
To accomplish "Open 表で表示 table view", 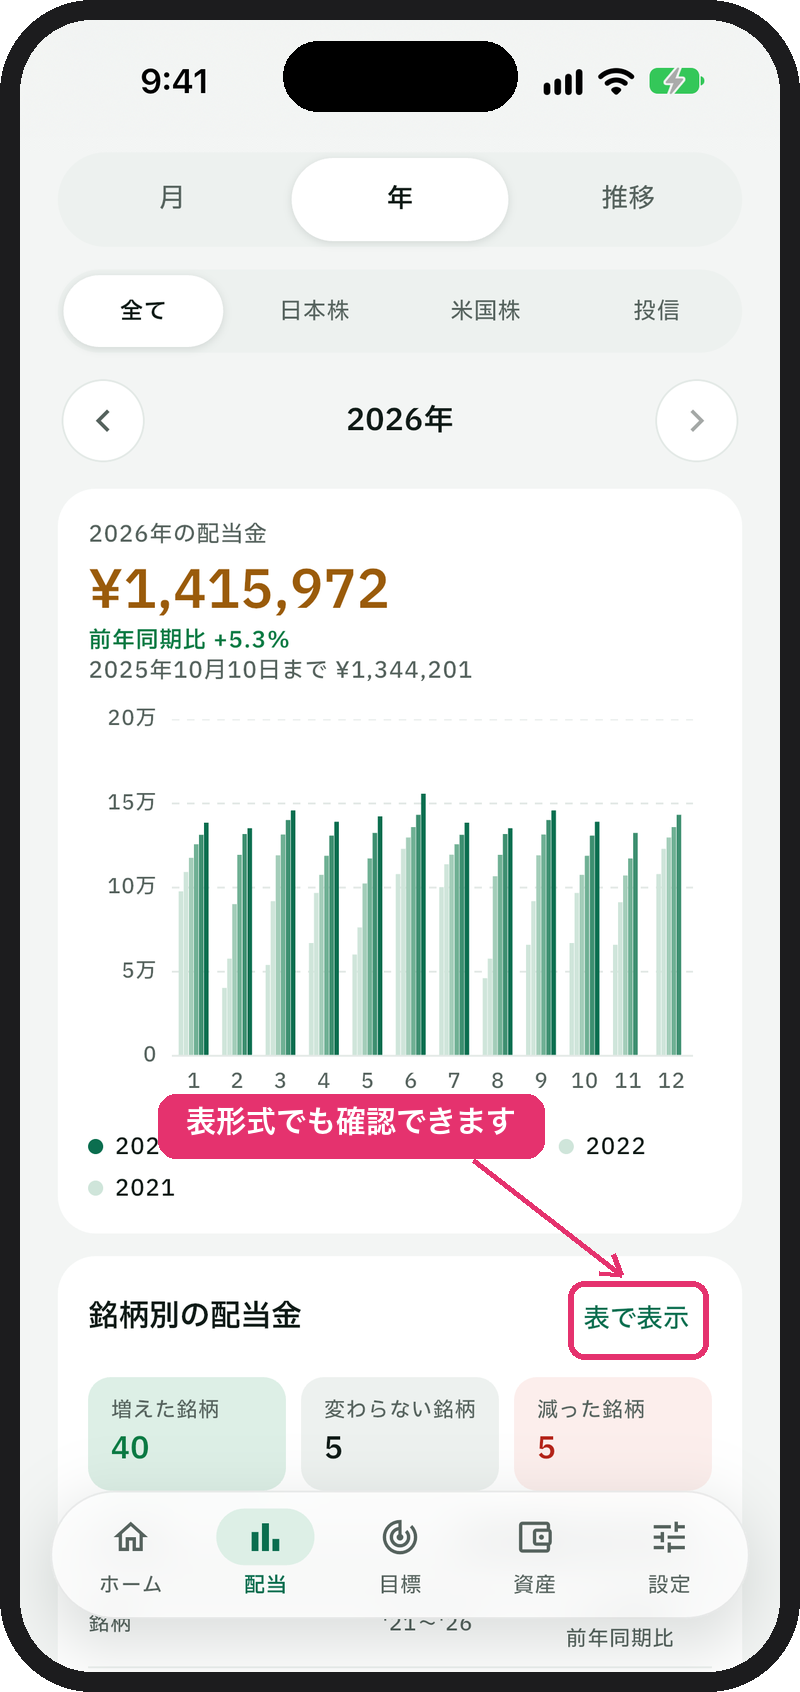I will click(638, 1320).
